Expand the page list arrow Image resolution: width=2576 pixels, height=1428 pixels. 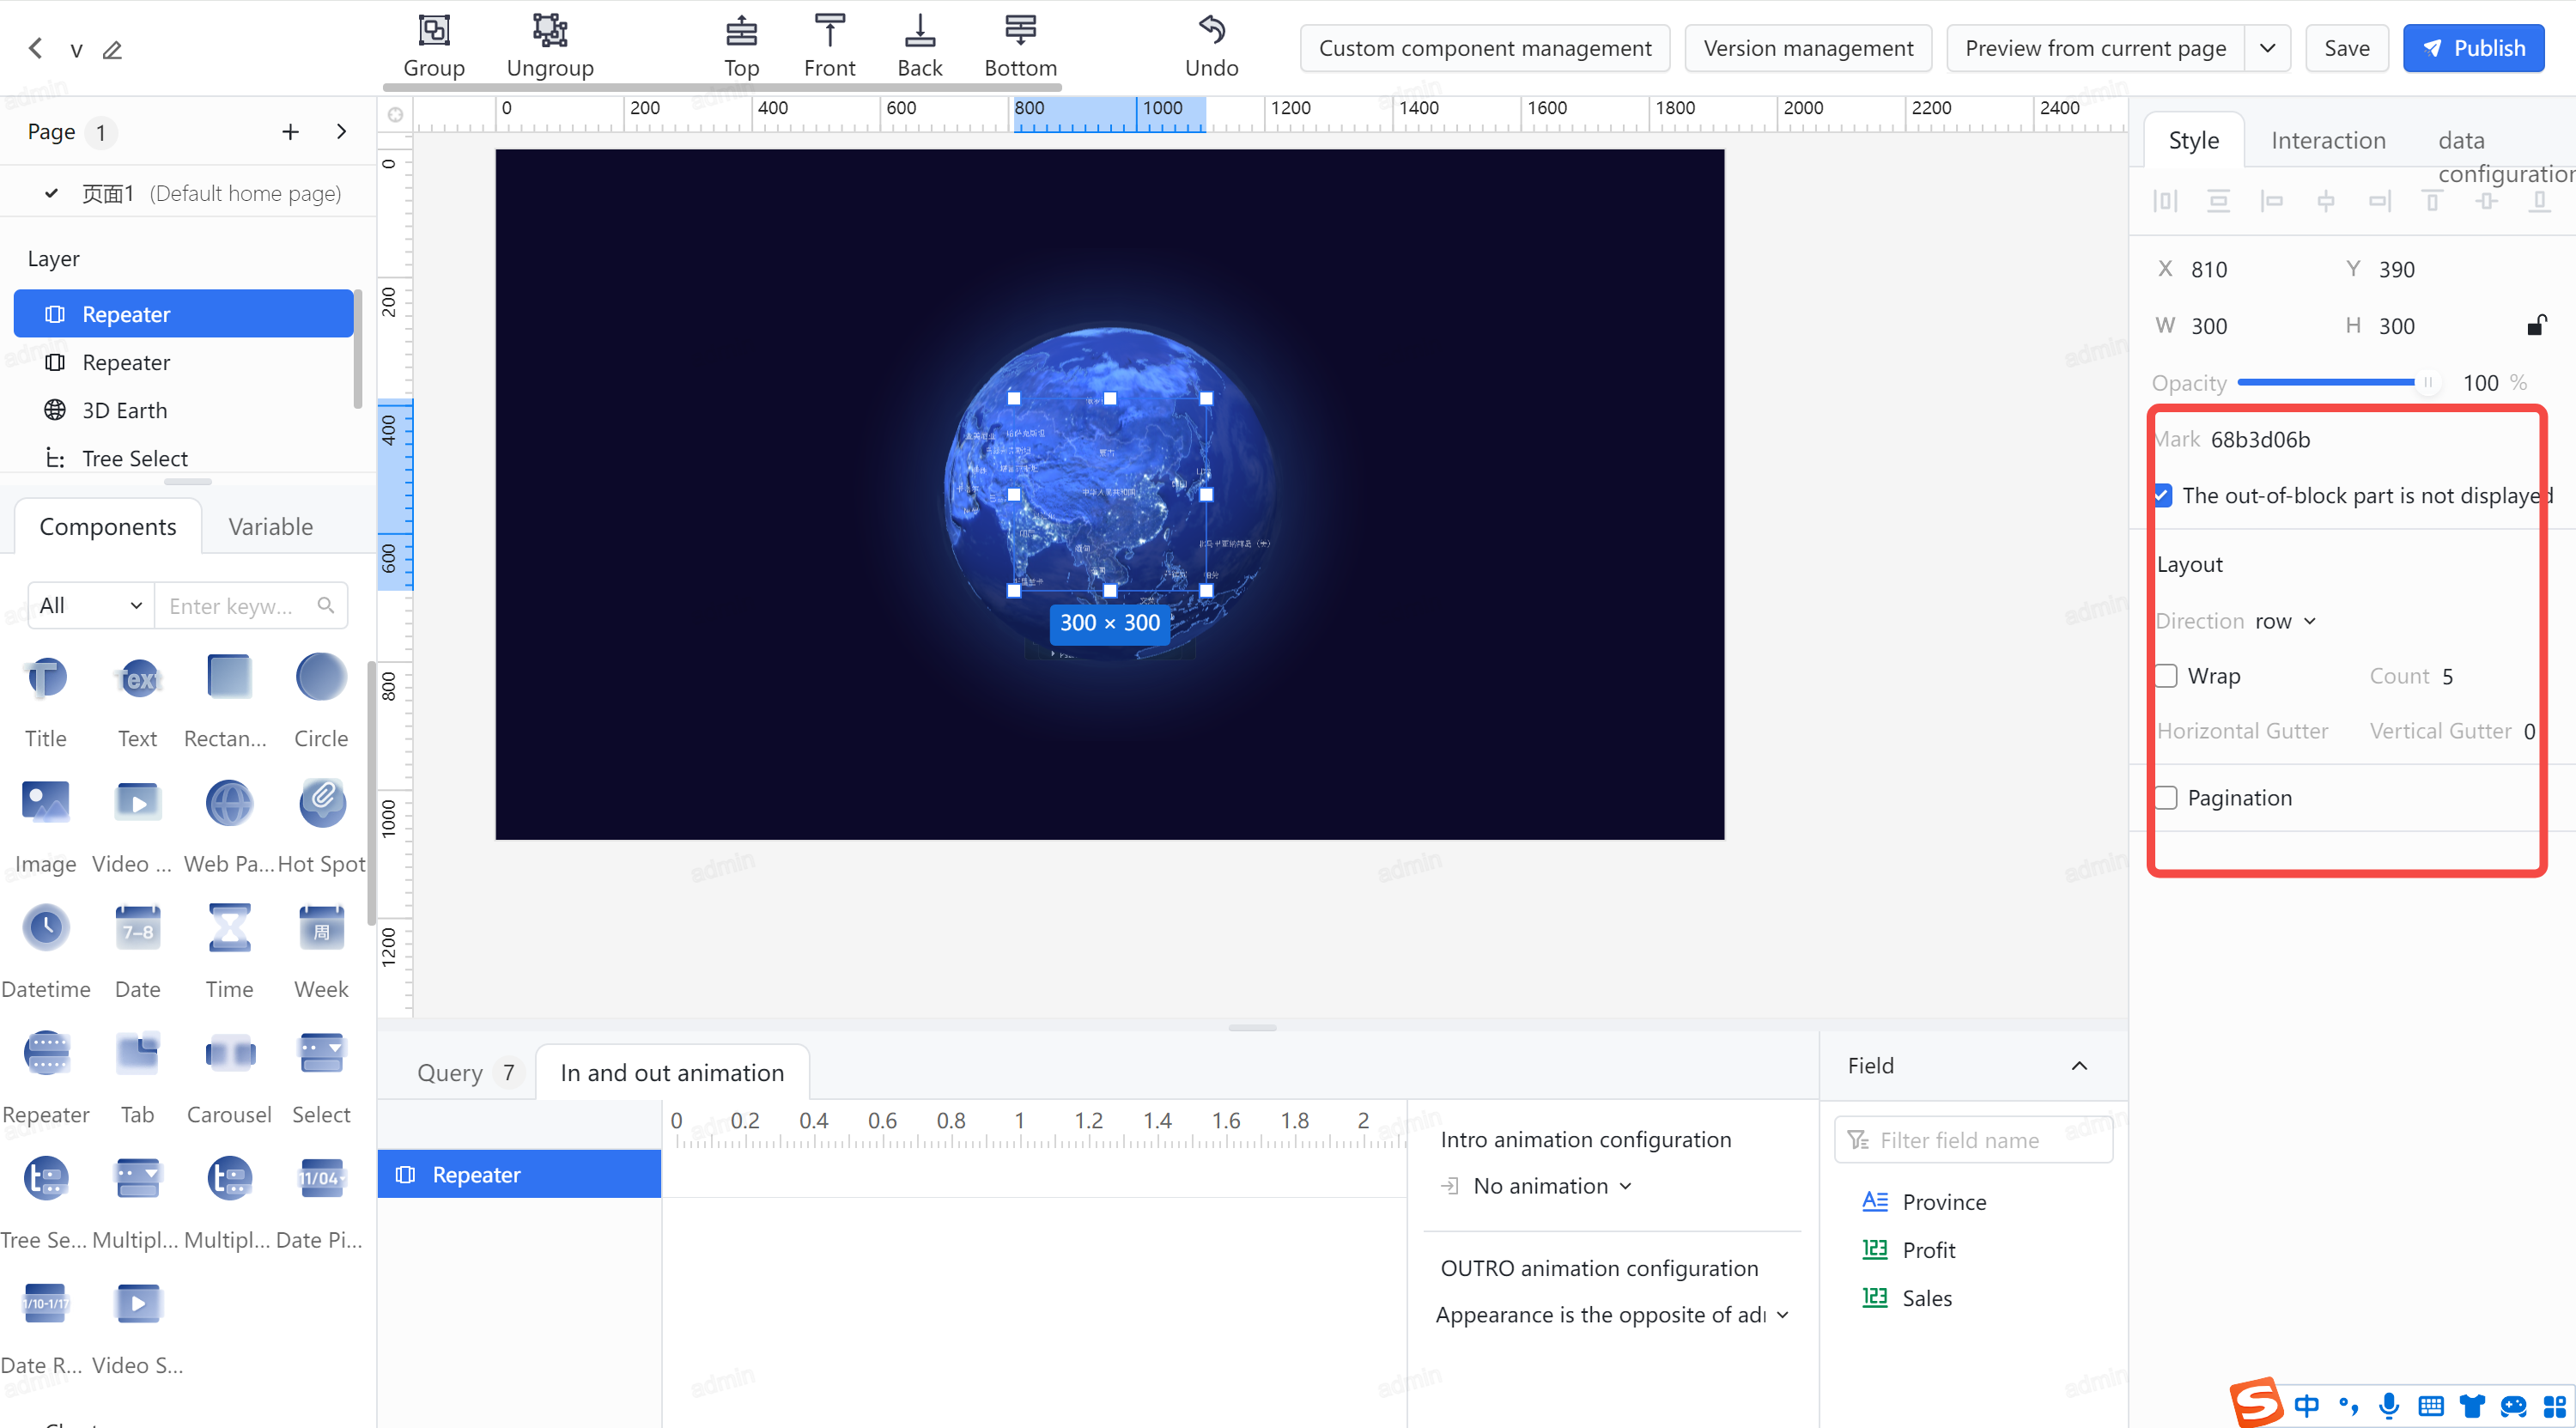coord(341,132)
